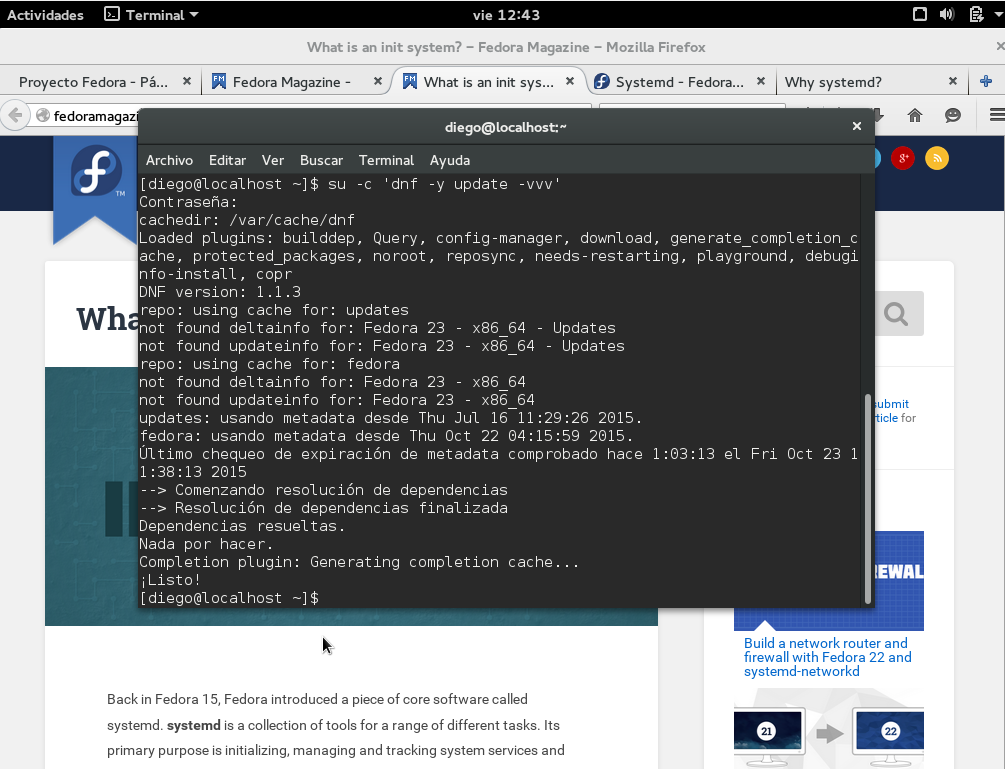Click the Firefox back arrow button
Screen dimensions: 1005x769
[x=15, y=115]
